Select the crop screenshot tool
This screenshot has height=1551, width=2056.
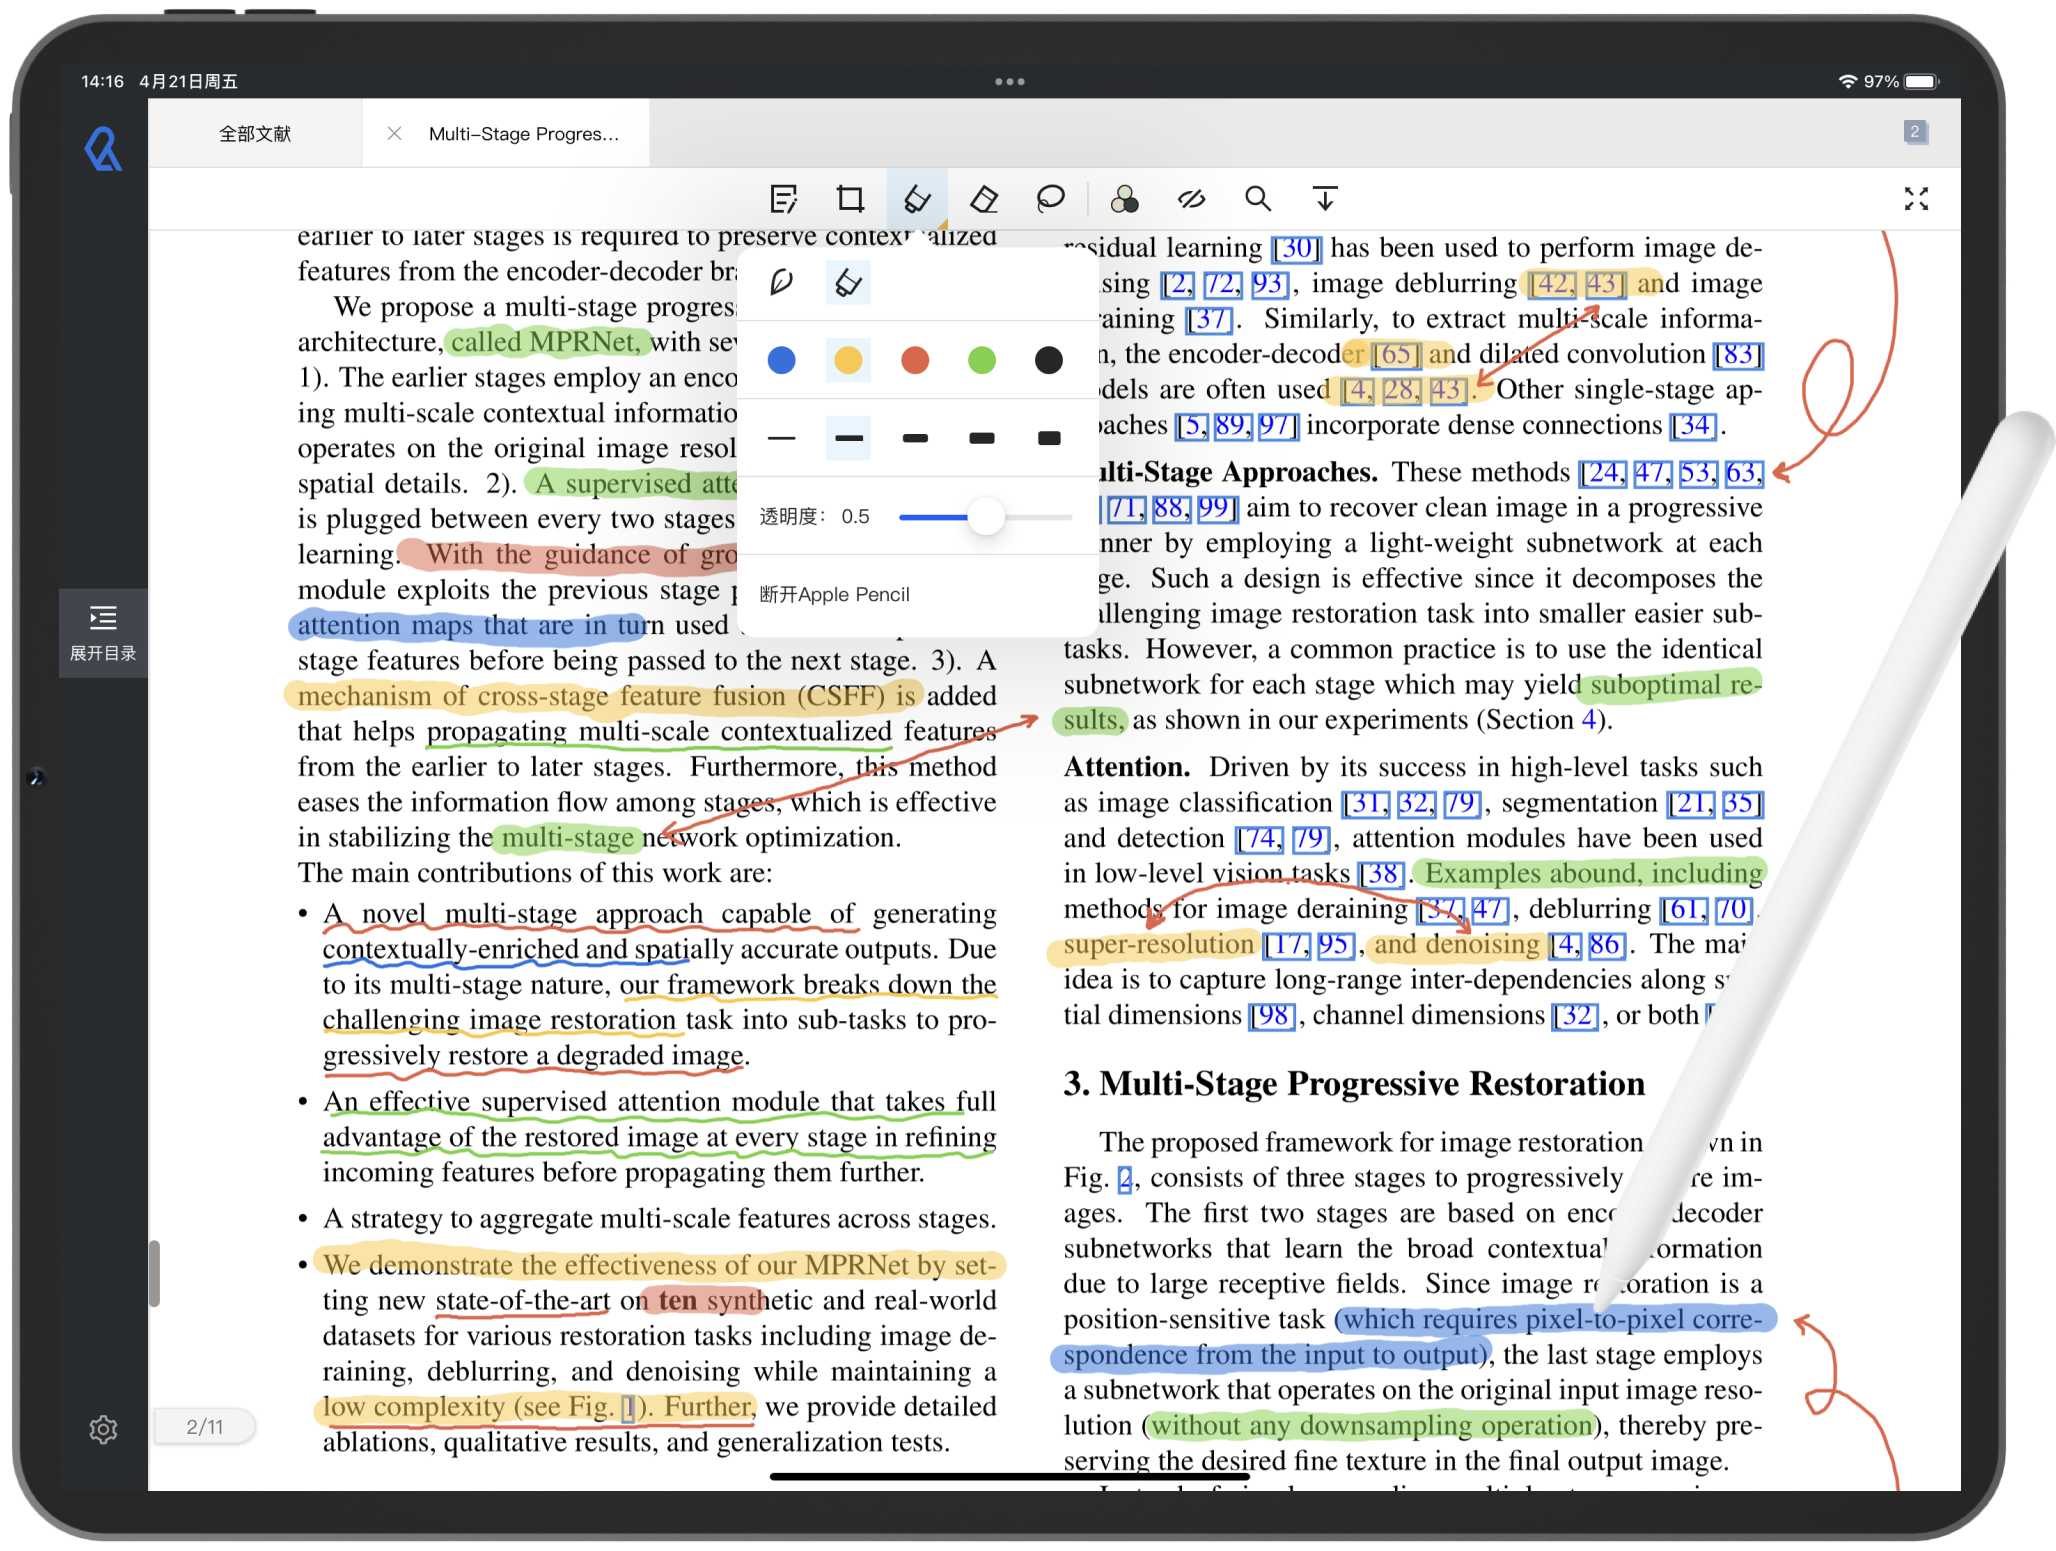pyautogui.click(x=850, y=199)
